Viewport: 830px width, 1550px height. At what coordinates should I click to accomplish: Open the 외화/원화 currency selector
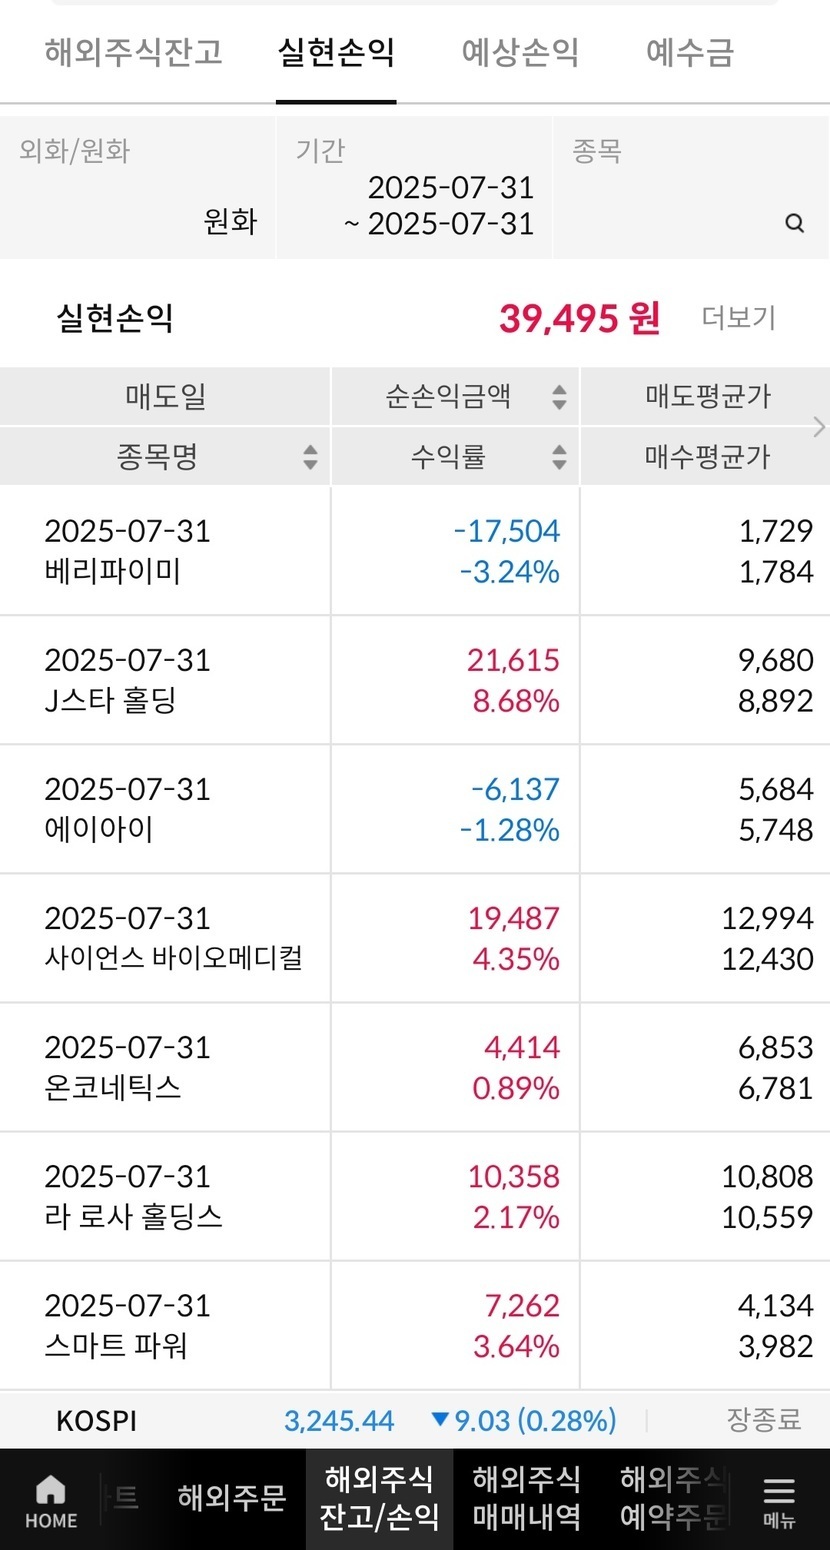tap(138, 188)
